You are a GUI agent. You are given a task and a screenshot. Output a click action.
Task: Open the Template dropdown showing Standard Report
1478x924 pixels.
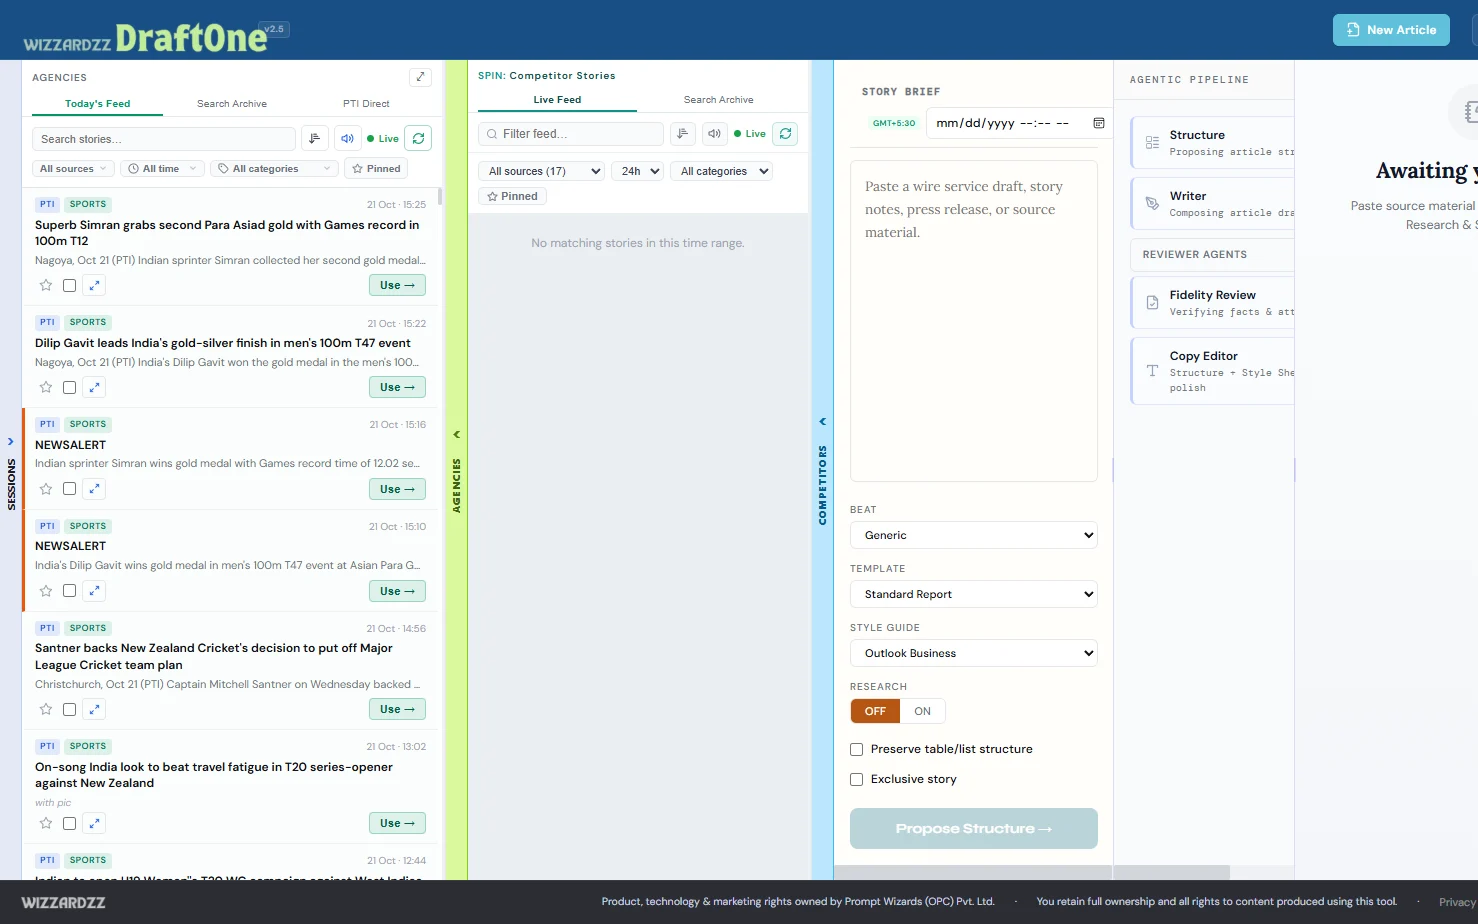tap(974, 594)
